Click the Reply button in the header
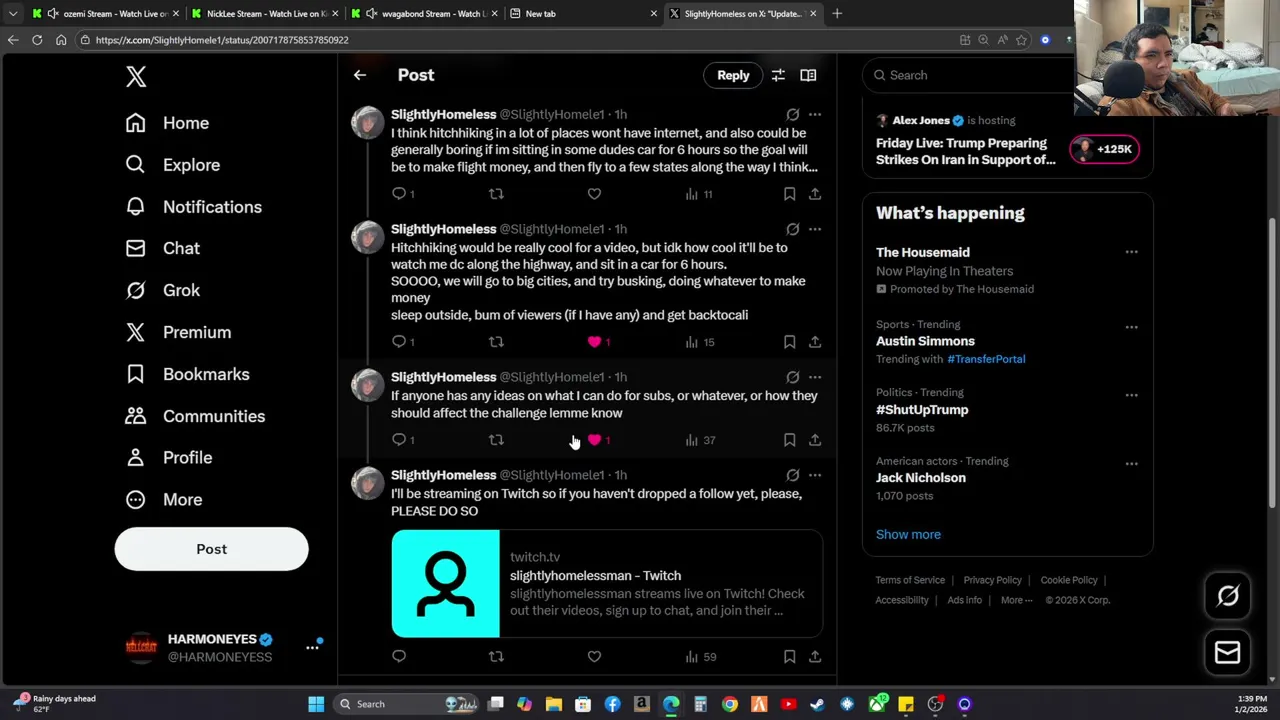The height and width of the screenshot is (720, 1280). coord(733,75)
